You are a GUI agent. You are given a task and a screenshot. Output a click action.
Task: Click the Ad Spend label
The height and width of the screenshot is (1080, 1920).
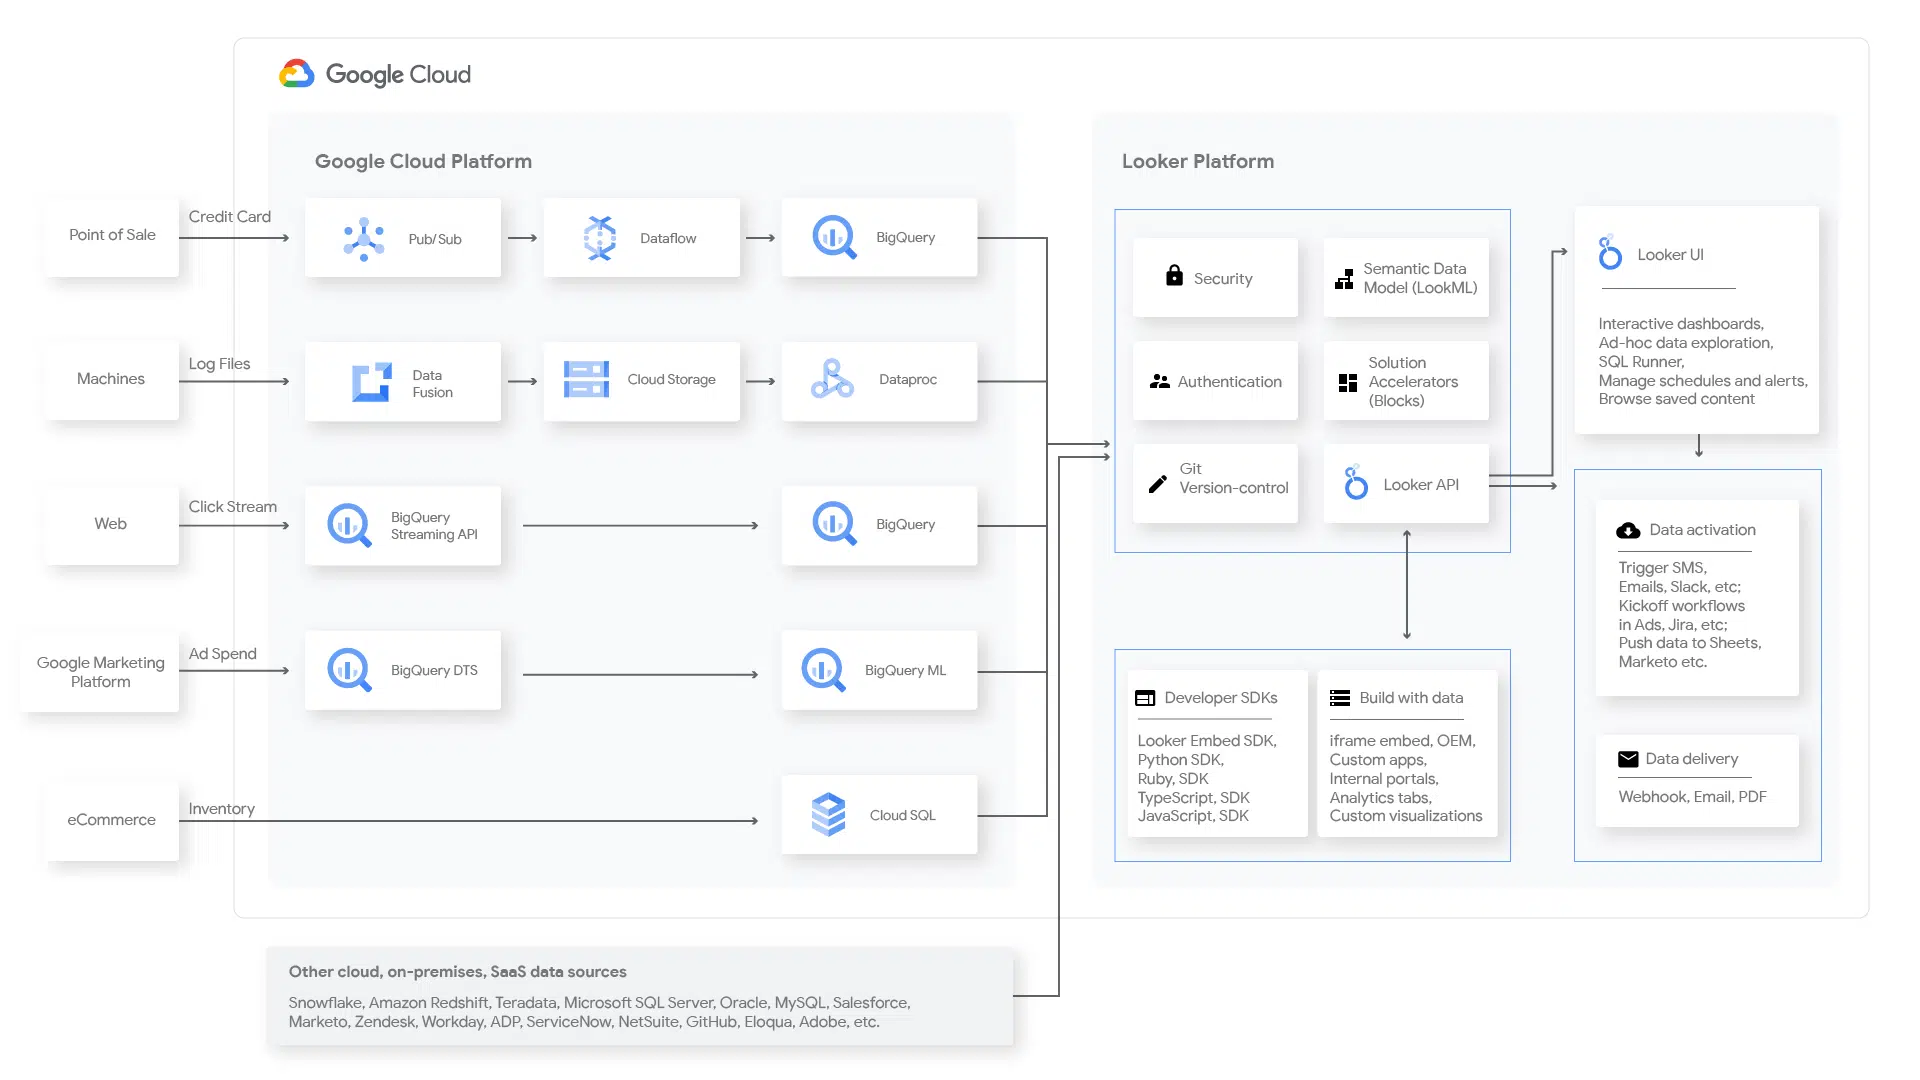point(223,654)
